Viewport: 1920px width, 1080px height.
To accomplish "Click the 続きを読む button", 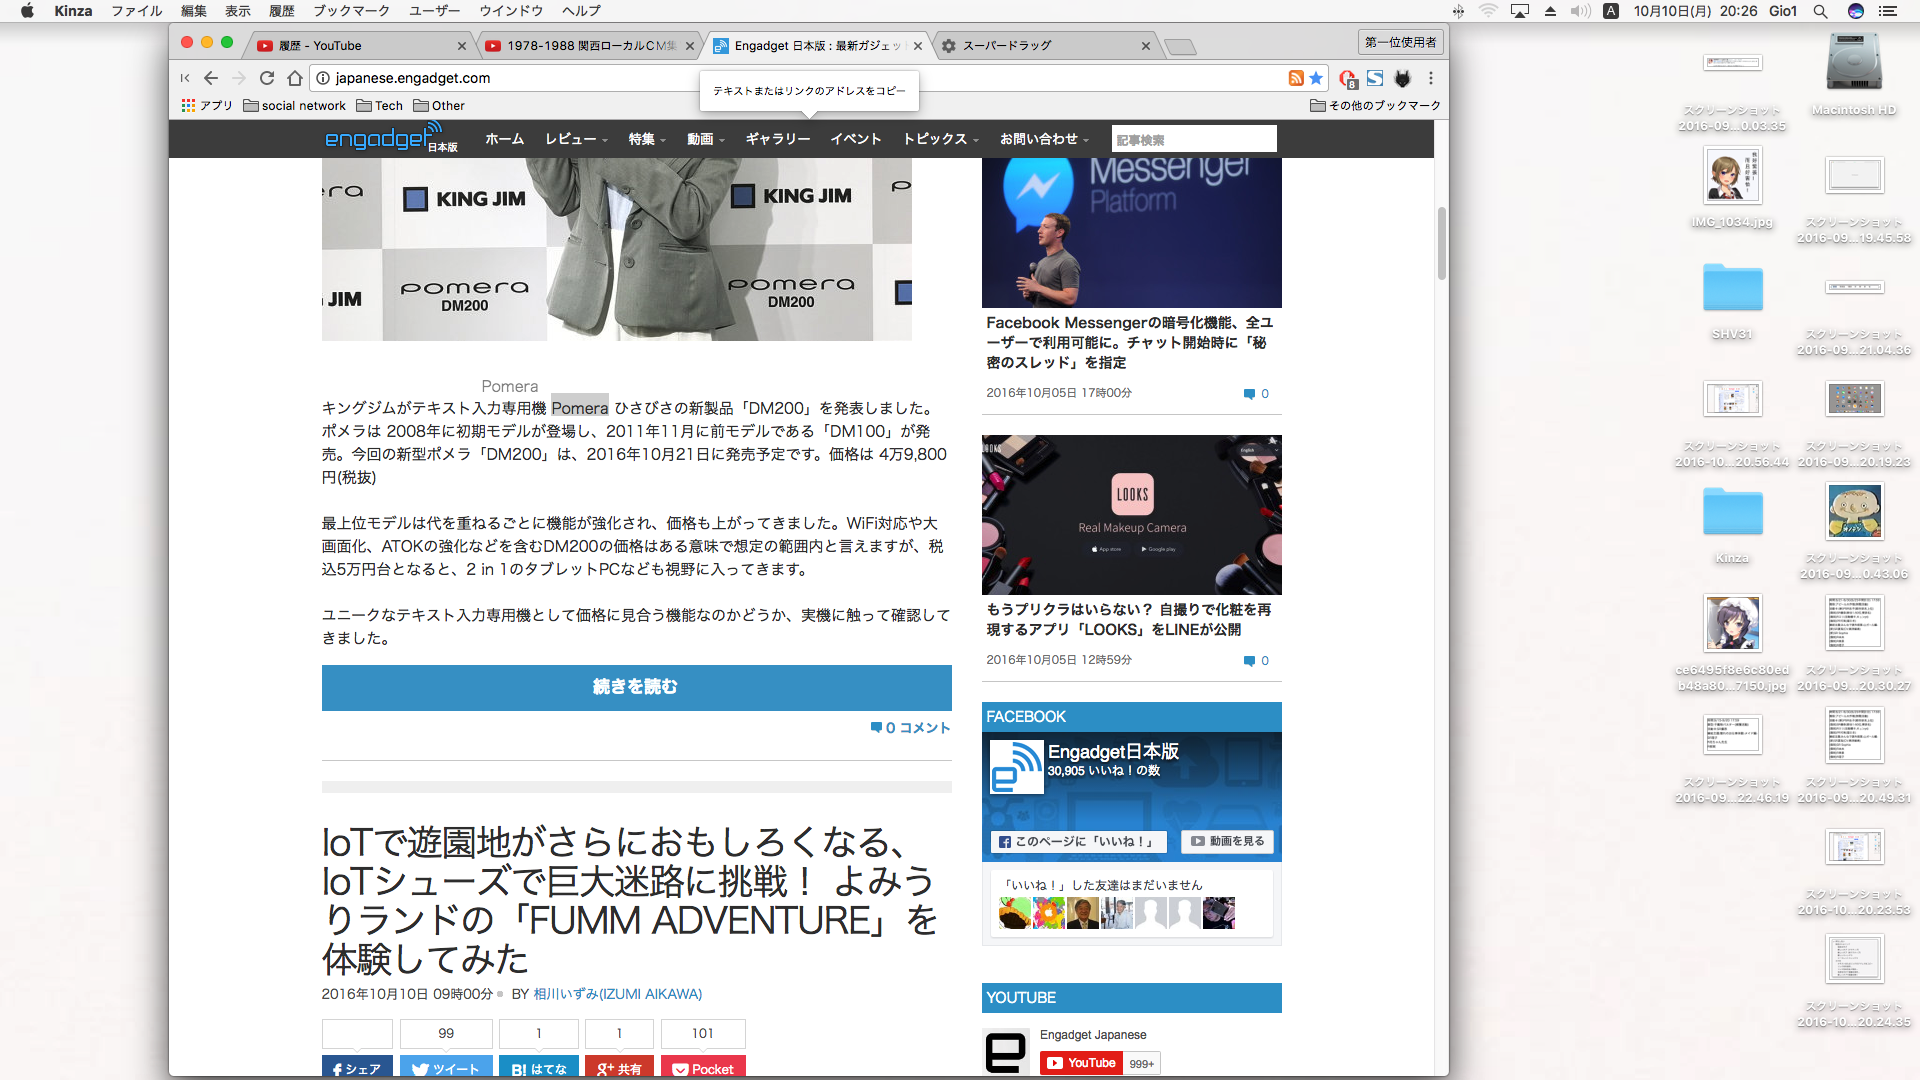I will 636,687.
